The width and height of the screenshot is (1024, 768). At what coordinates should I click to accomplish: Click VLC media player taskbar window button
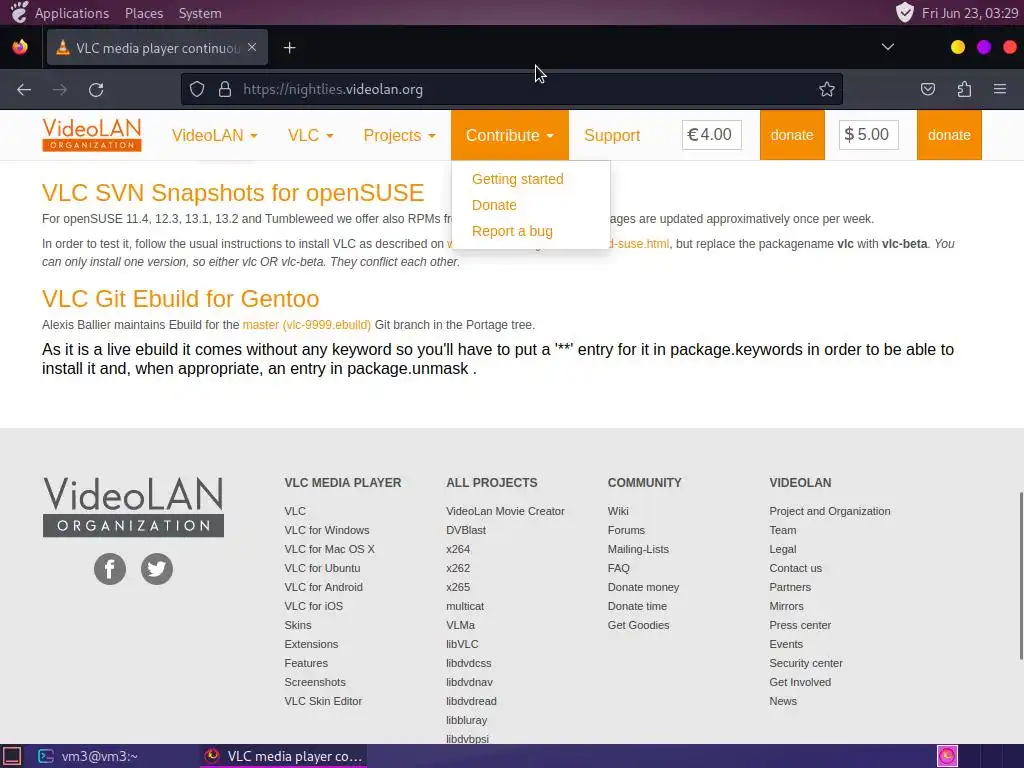point(283,756)
